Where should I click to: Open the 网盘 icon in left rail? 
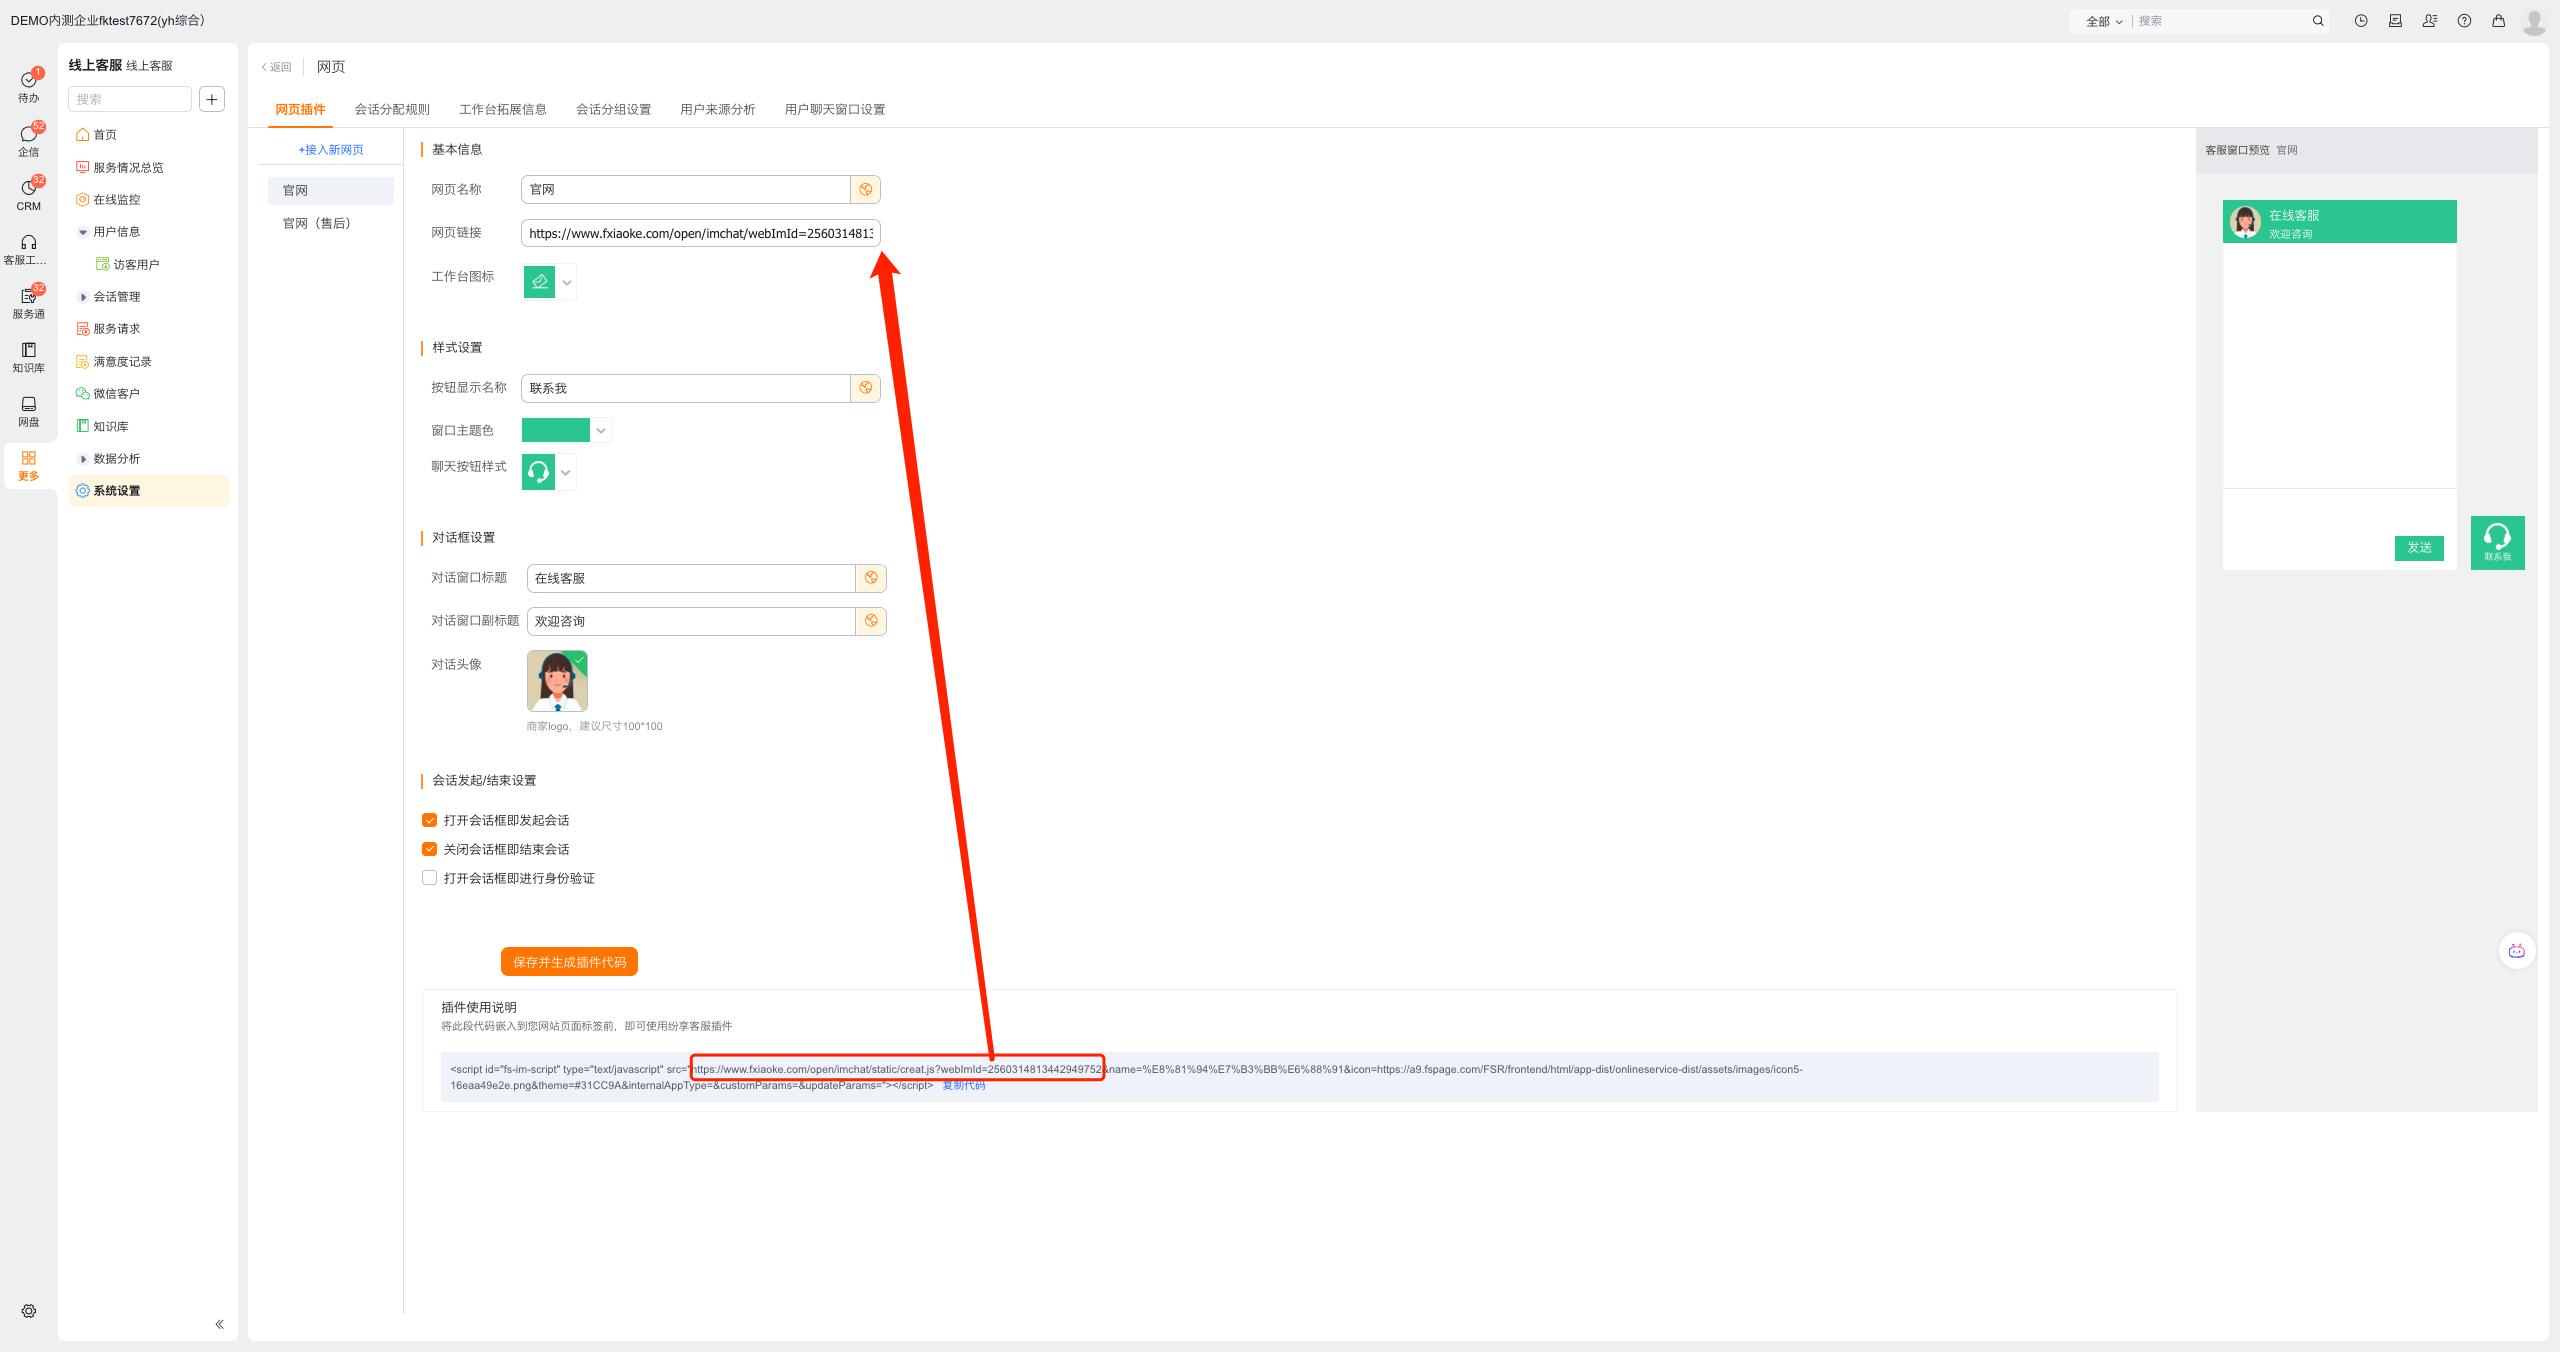pyautogui.click(x=28, y=410)
